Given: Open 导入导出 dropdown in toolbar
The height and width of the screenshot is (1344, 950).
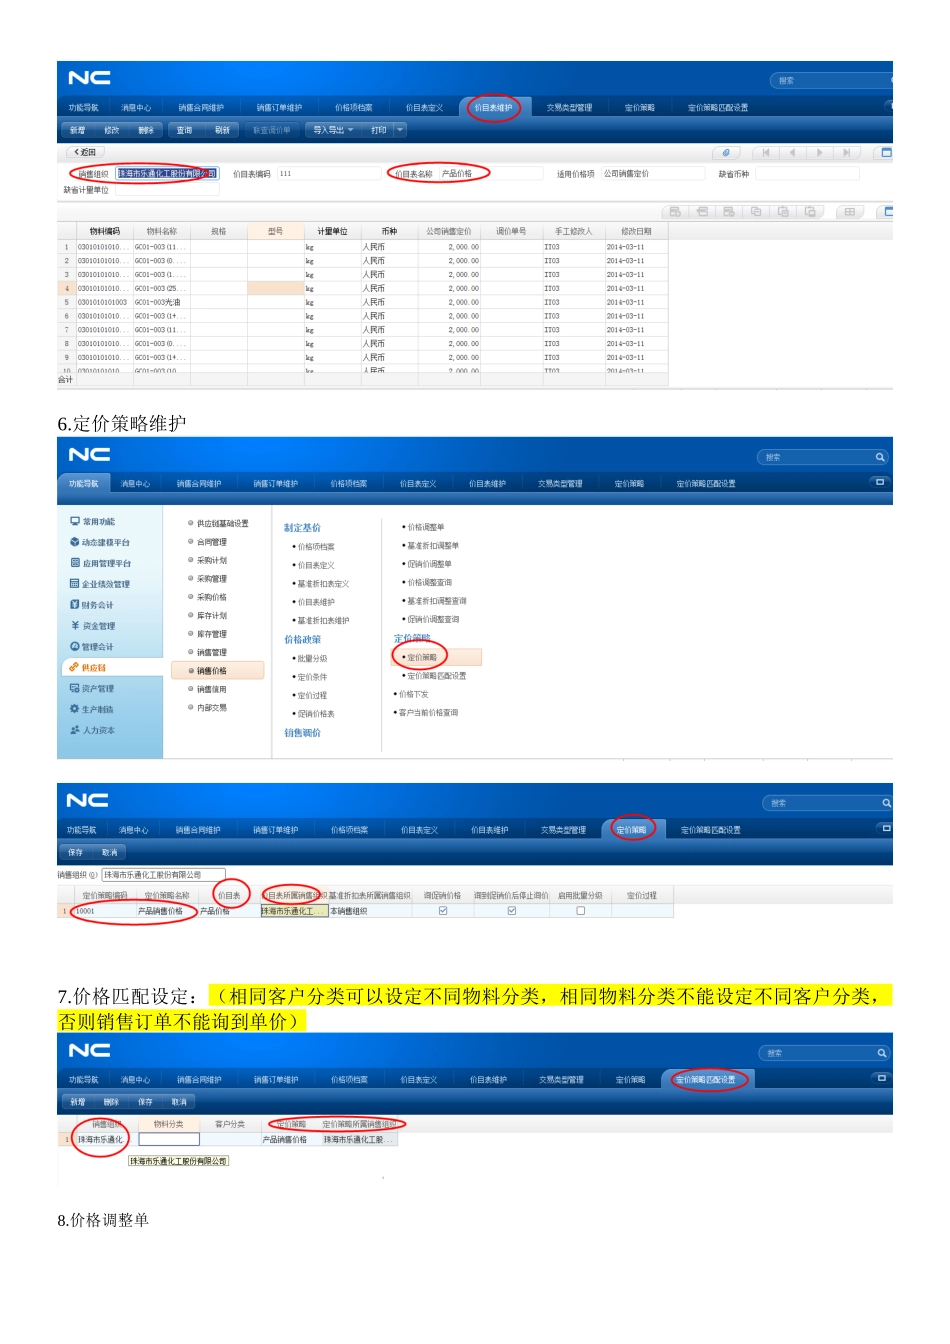Looking at the screenshot, I should pyautogui.click(x=333, y=130).
